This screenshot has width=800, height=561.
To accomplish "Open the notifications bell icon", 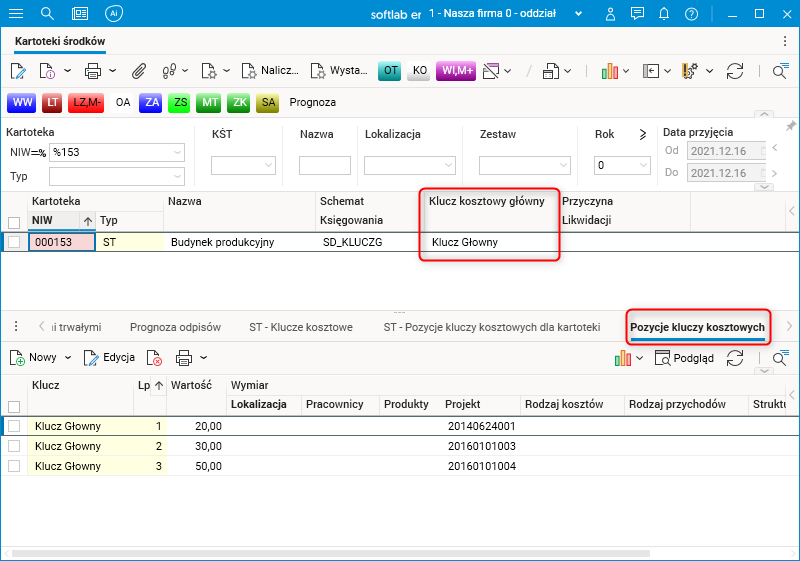I will (x=663, y=14).
